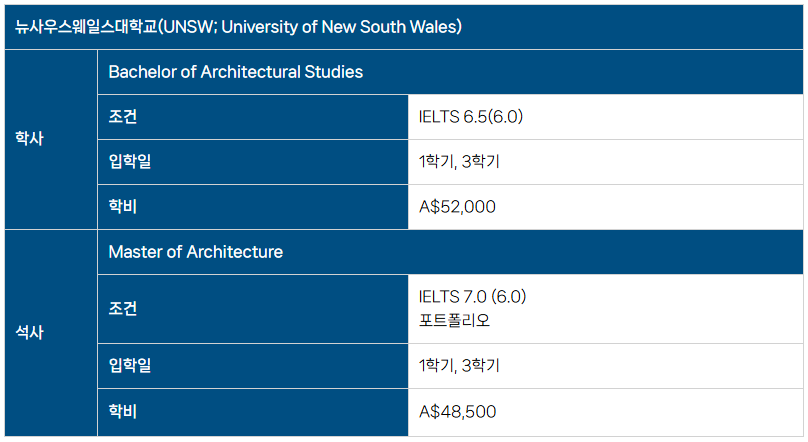Select the A$48,500 tuition value
Screen dimensions: 808x442
click(457, 412)
